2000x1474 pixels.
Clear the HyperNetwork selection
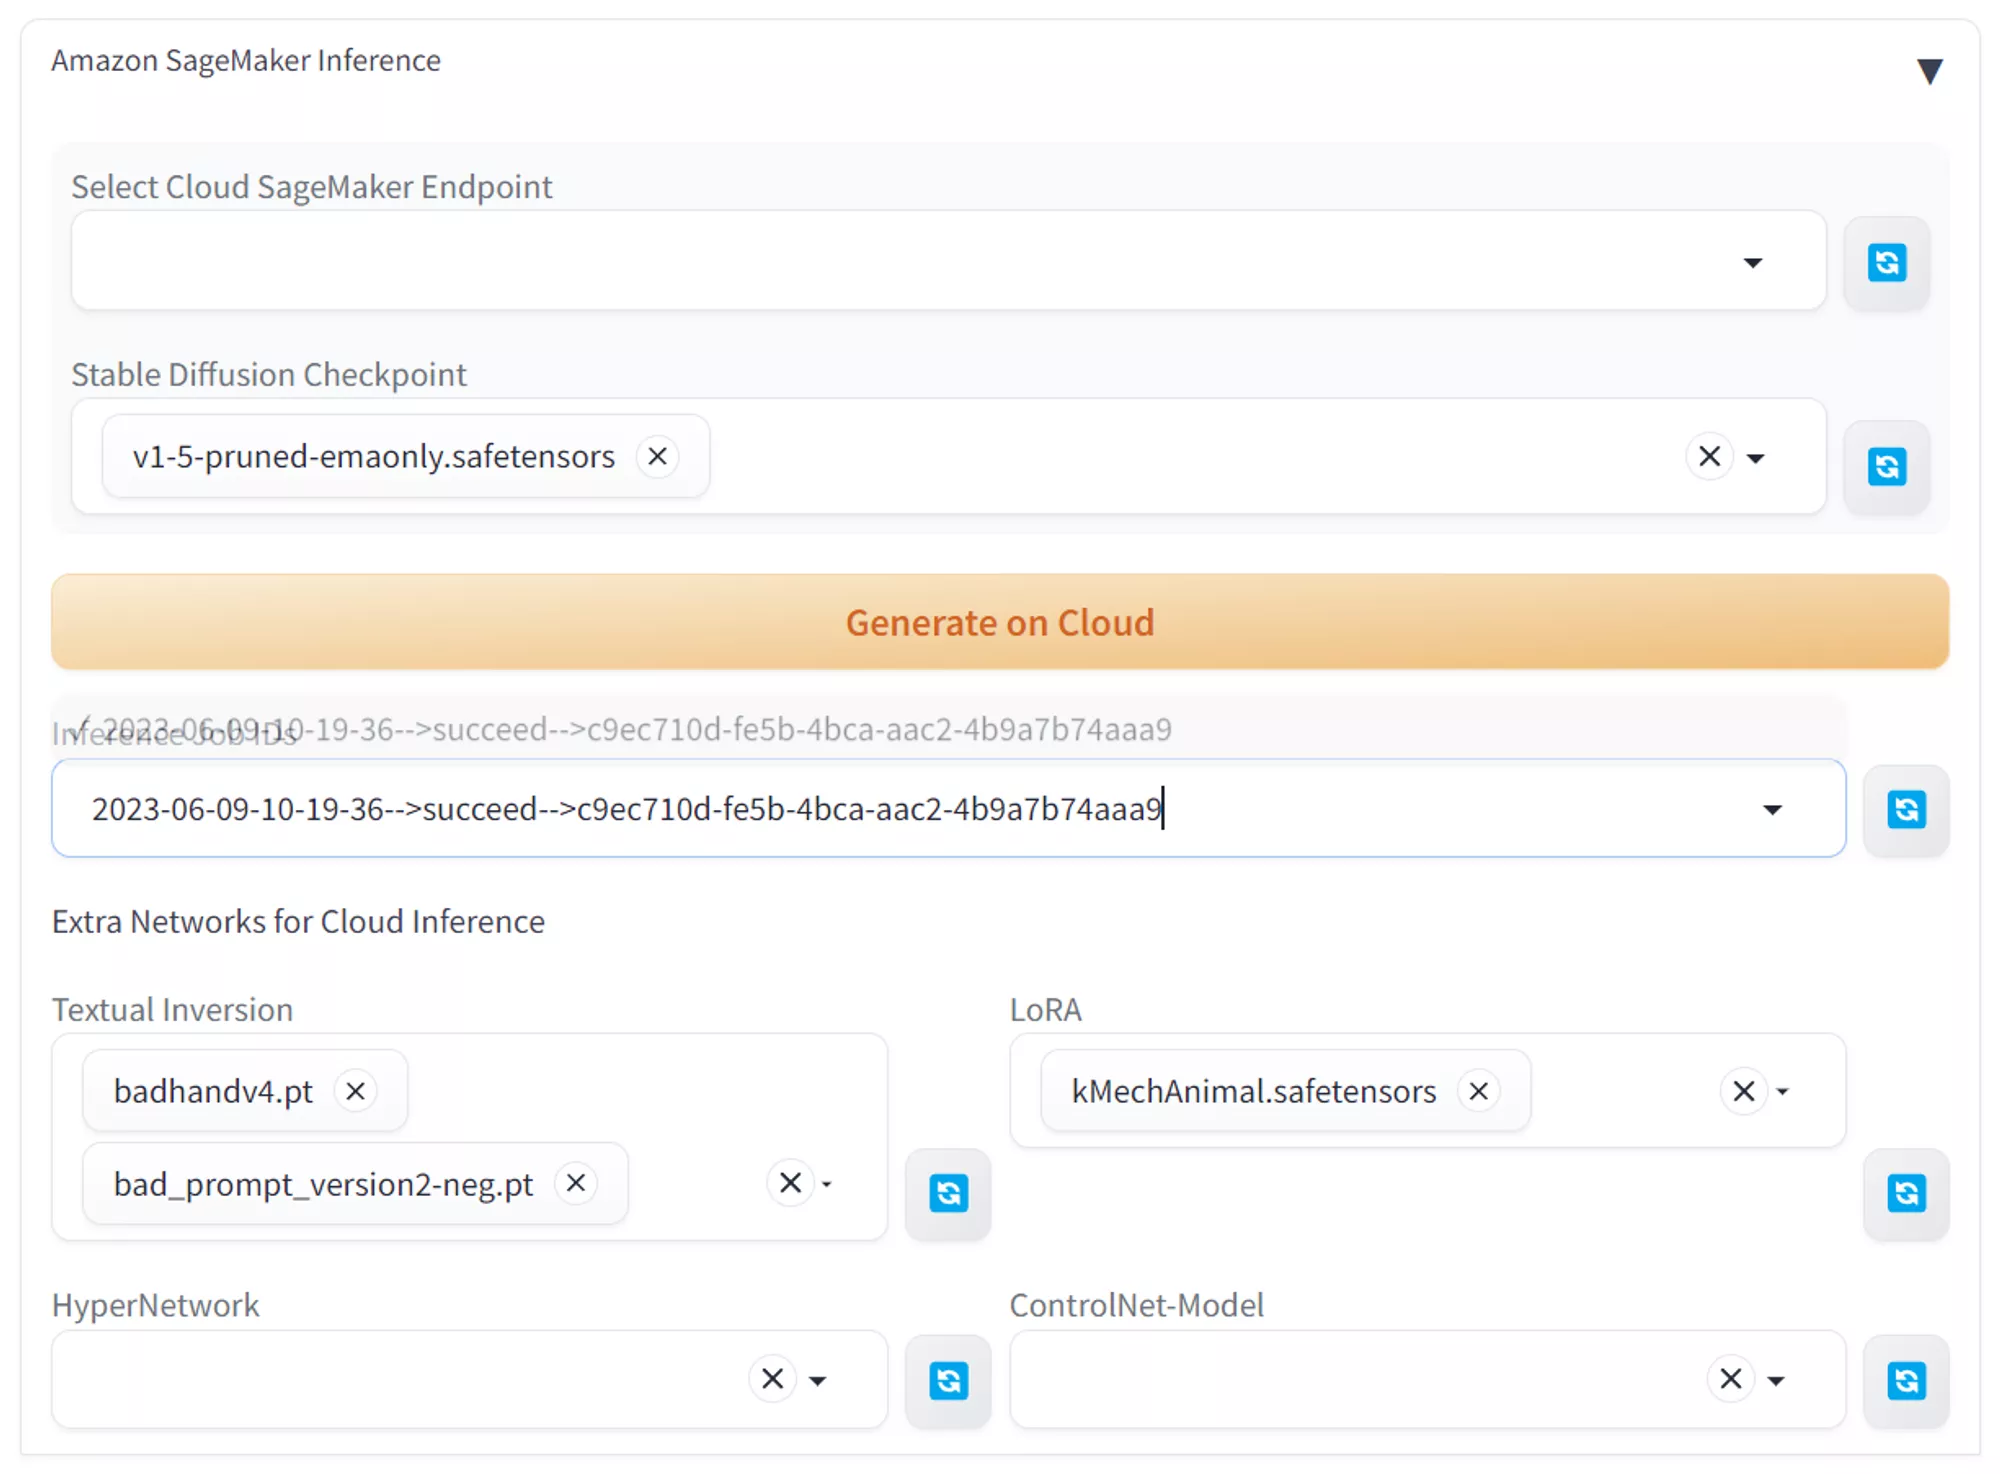coord(772,1379)
